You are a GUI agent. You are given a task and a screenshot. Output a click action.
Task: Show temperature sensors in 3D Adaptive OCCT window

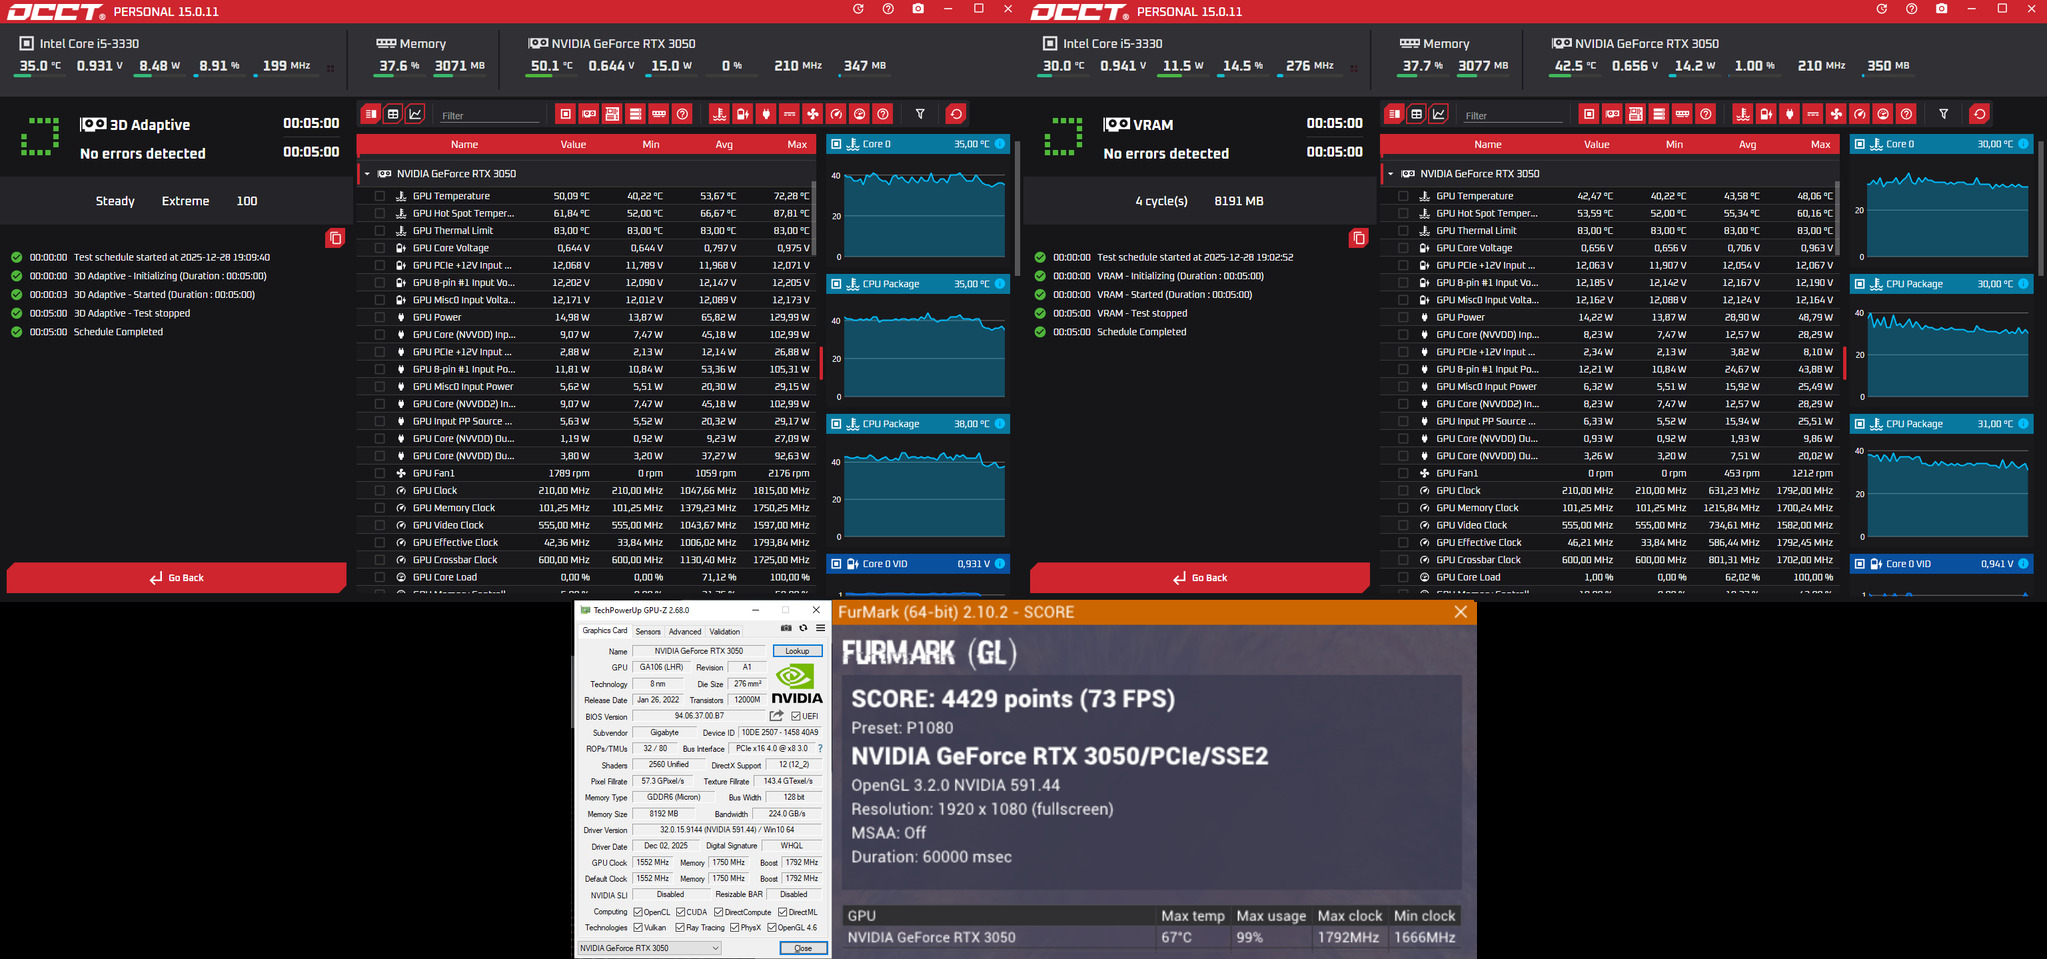tap(719, 114)
